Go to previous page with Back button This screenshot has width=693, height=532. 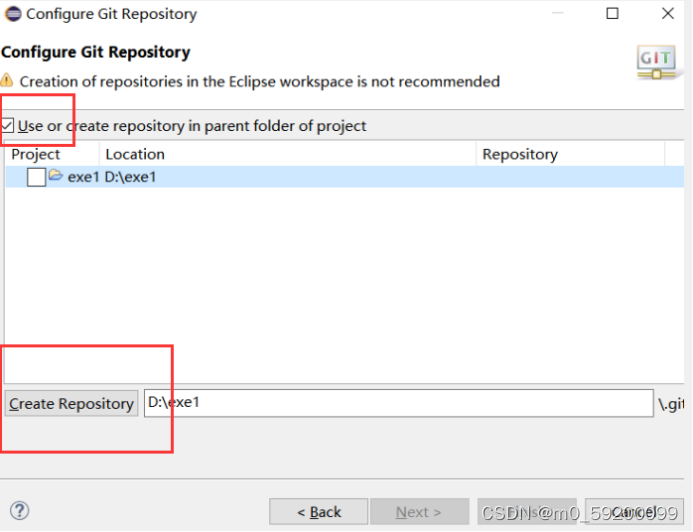pyautogui.click(x=319, y=512)
